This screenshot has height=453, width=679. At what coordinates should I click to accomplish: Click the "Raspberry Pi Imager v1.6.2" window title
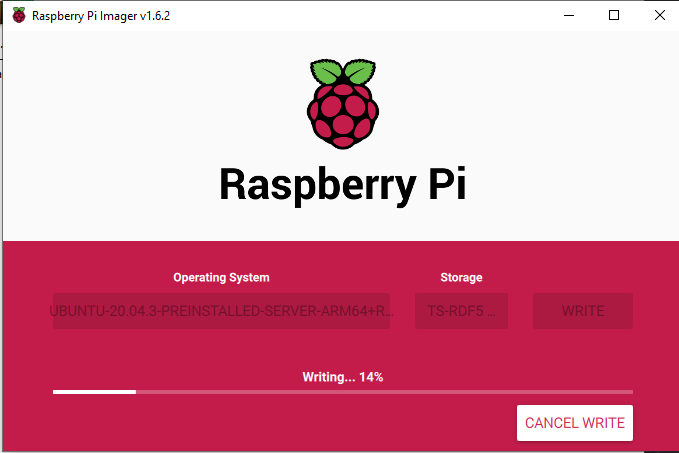pyautogui.click(x=101, y=16)
